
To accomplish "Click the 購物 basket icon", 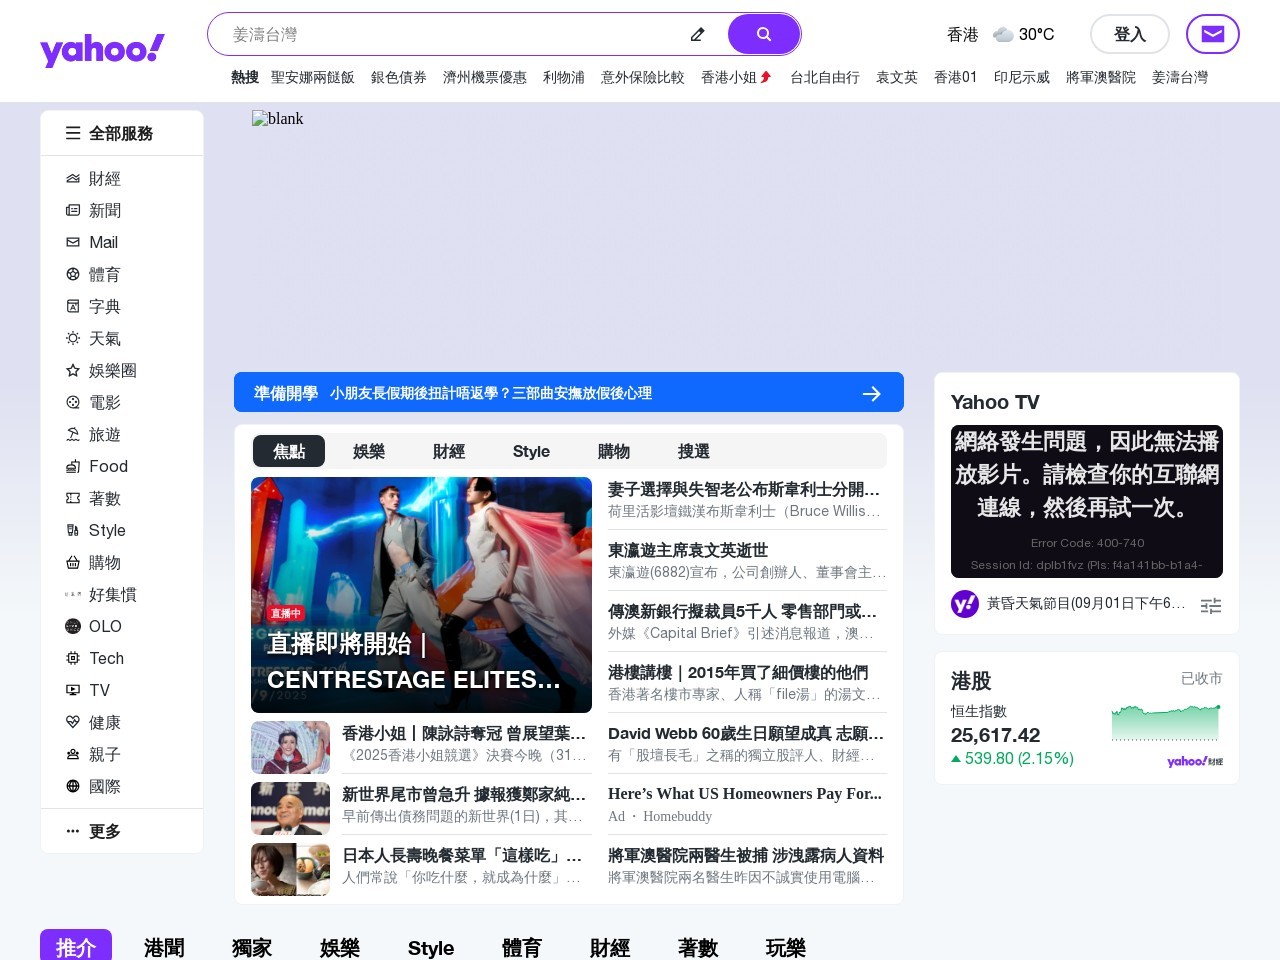I will tap(73, 563).
